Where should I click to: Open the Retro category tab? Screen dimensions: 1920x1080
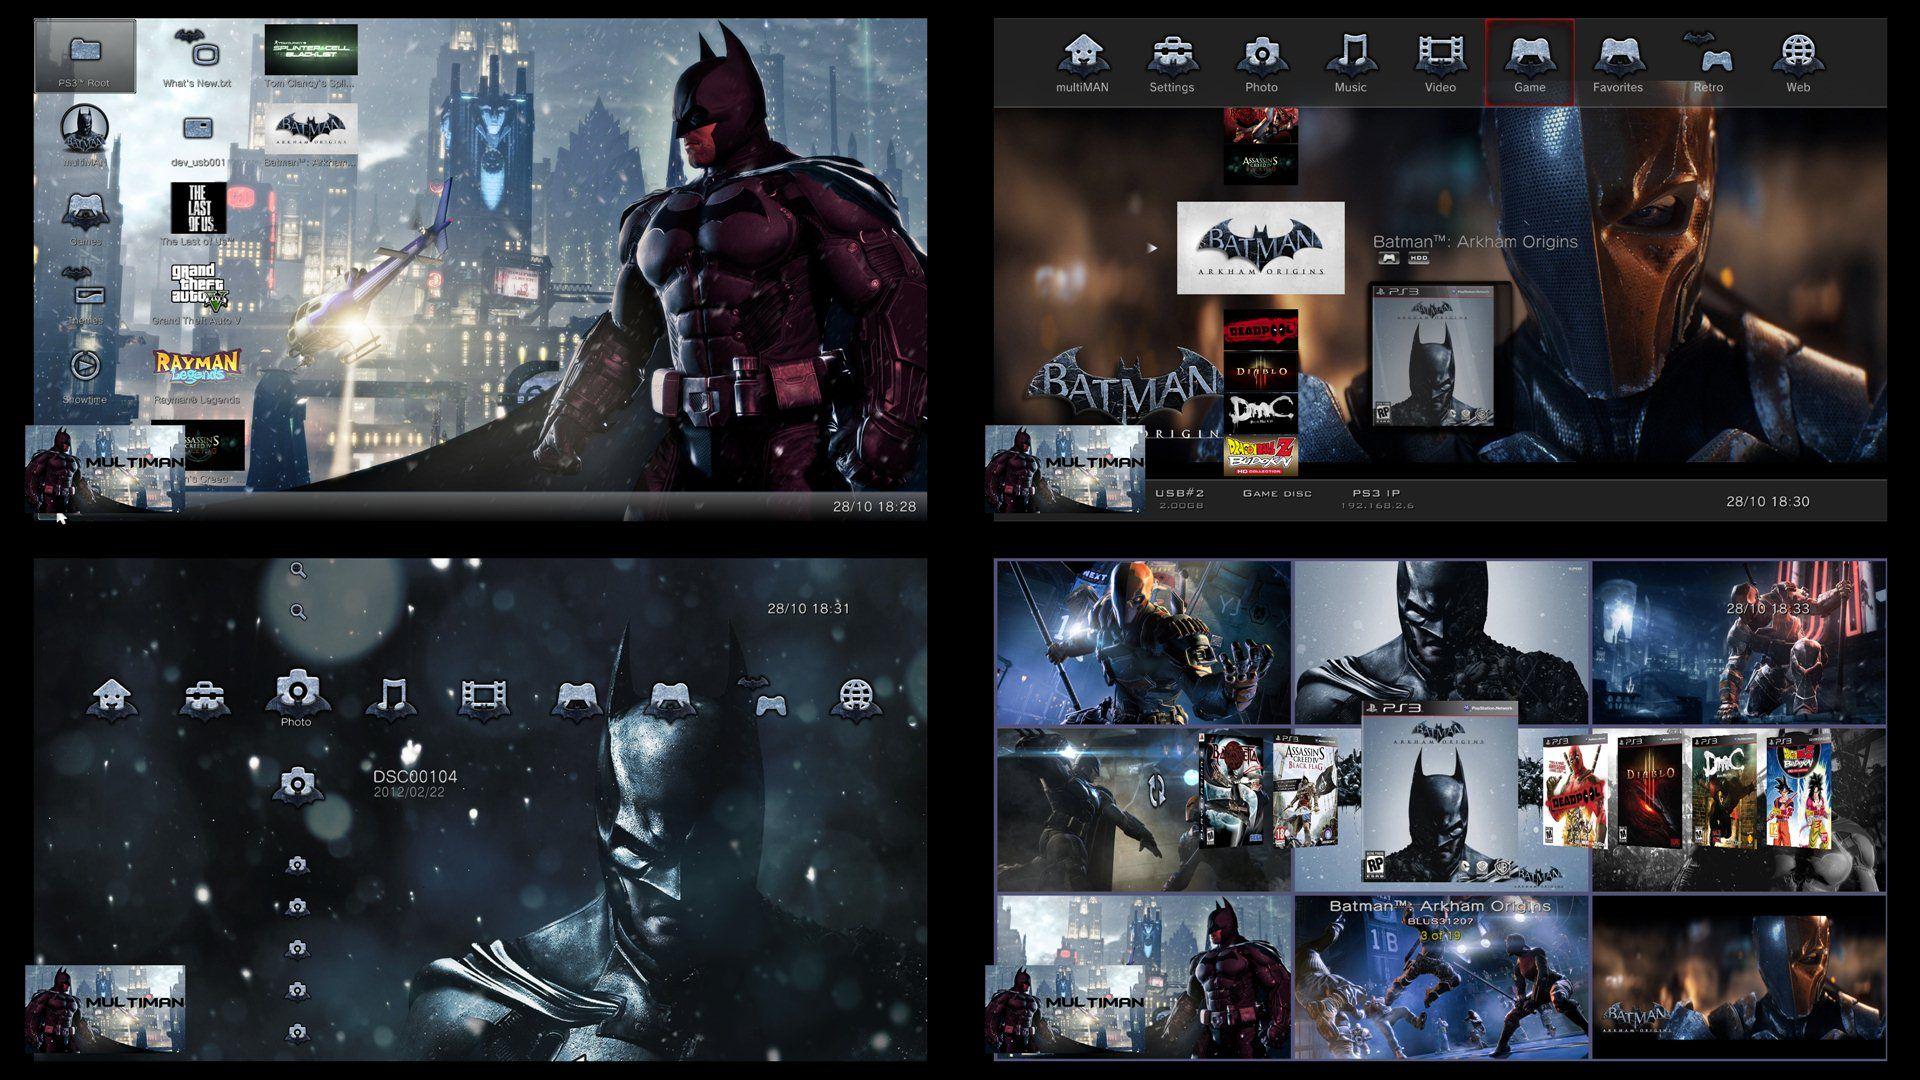1708,60
